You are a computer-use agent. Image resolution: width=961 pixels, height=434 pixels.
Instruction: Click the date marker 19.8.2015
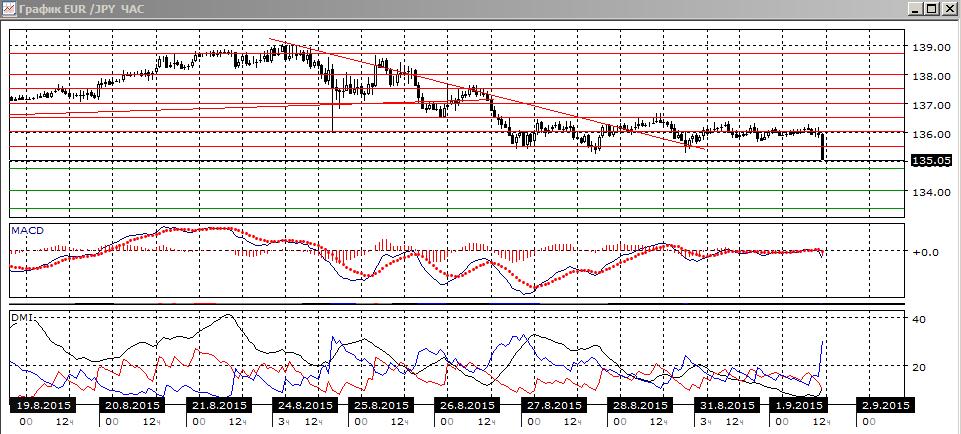[44, 406]
